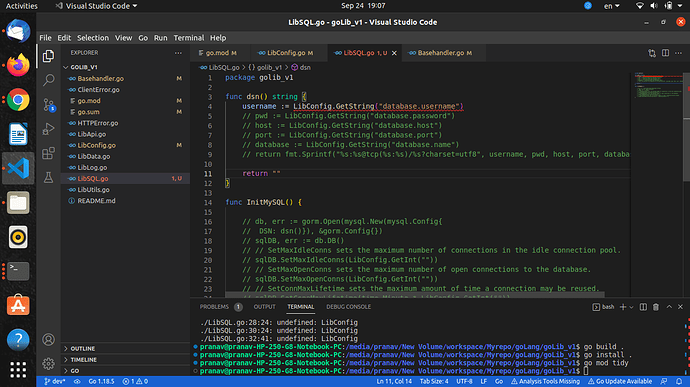Select Go language mode in status bar
Screen dimensions: 690x387
pos(499,381)
